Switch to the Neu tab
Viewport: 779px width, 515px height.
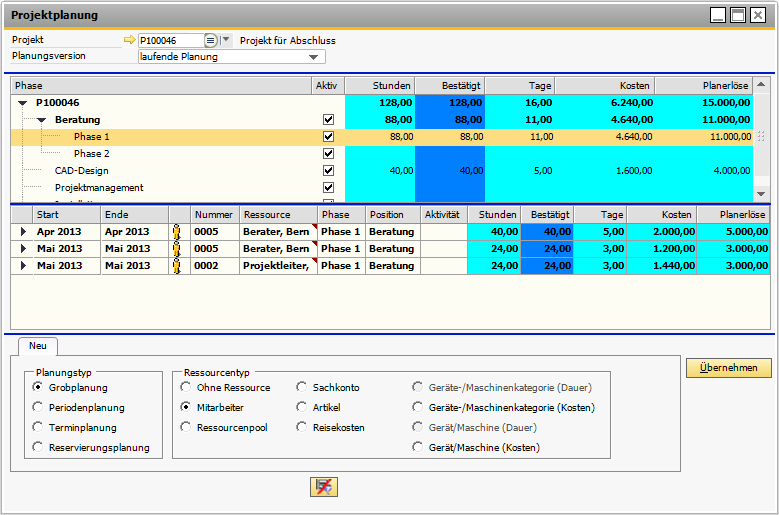pyautogui.click(x=37, y=346)
